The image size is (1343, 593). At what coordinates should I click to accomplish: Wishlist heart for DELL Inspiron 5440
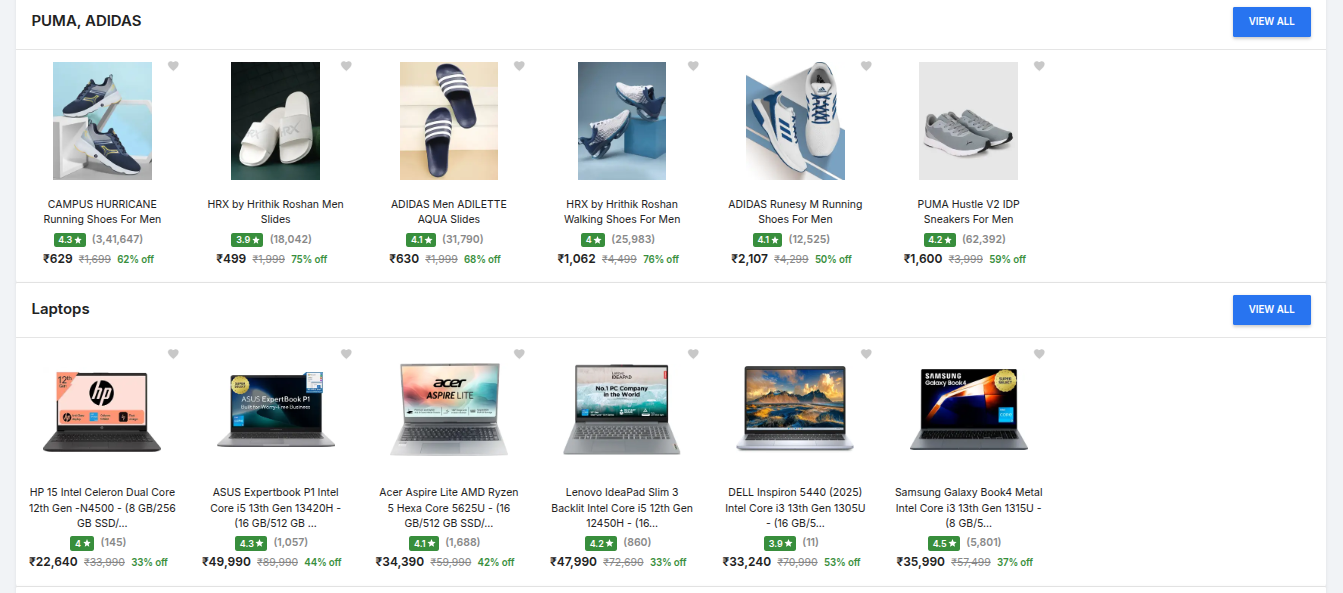866,354
